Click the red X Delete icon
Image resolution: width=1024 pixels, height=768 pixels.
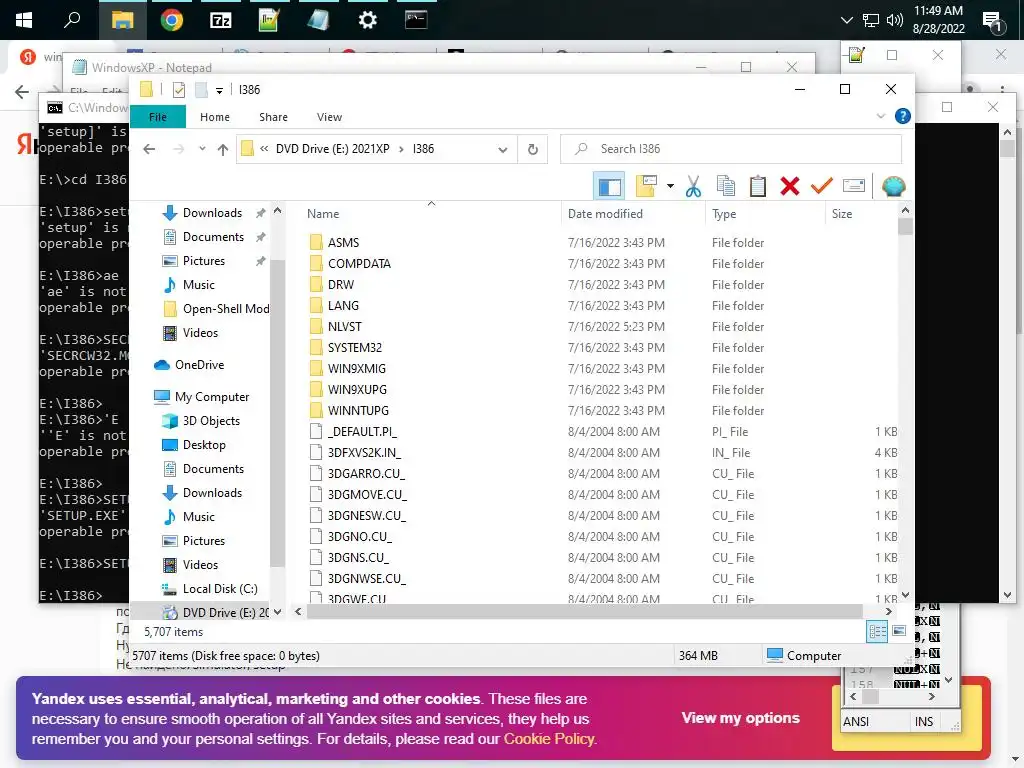point(790,186)
